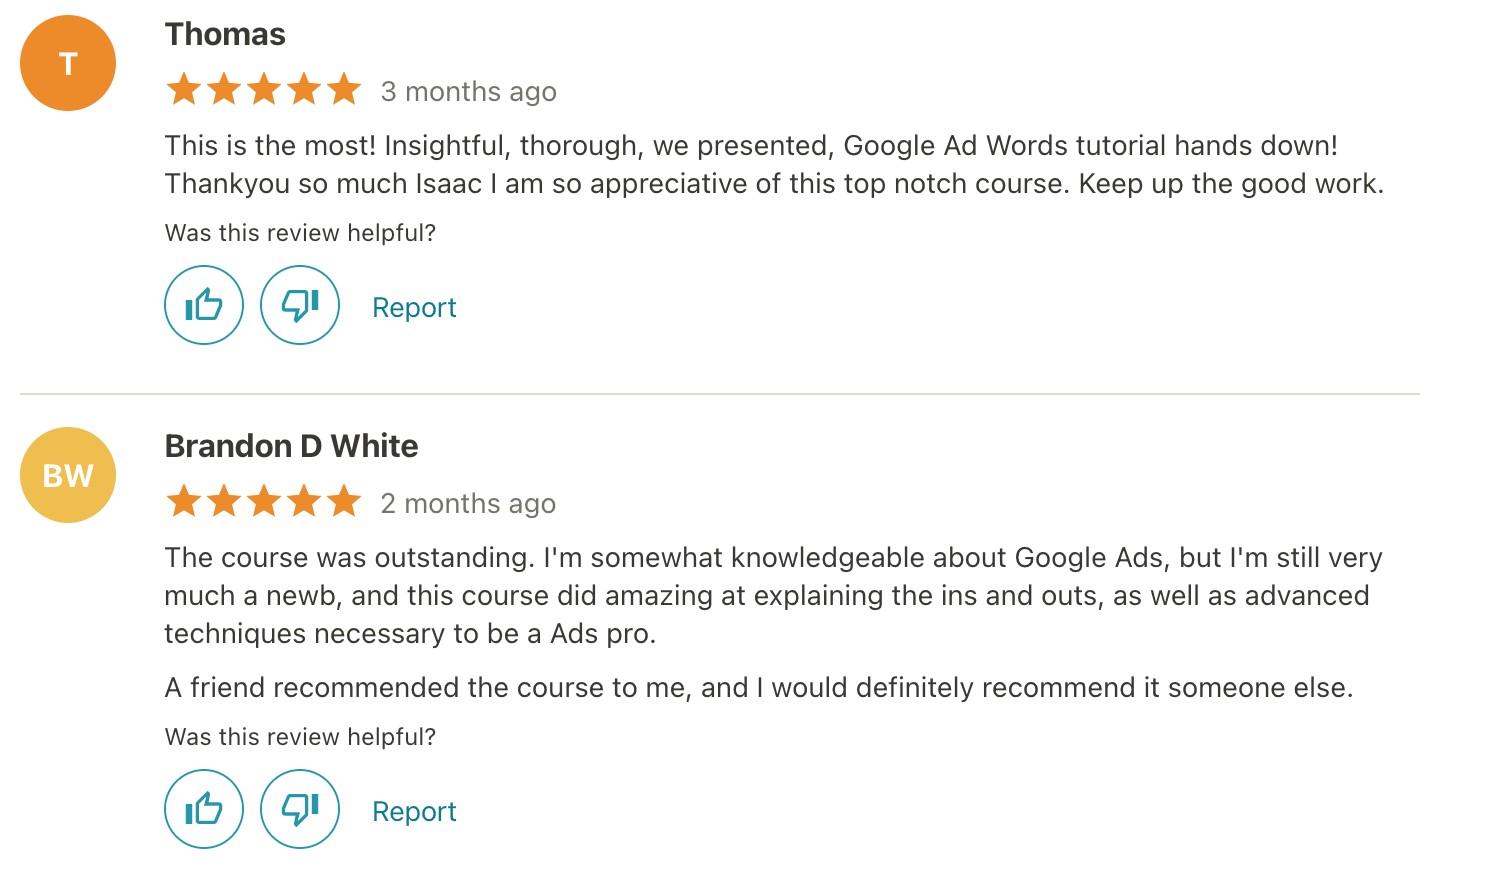Image resolution: width=1492 pixels, height=884 pixels.
Task: Like Thomas's review with thumbs up
Action: [x=204, y=305]
